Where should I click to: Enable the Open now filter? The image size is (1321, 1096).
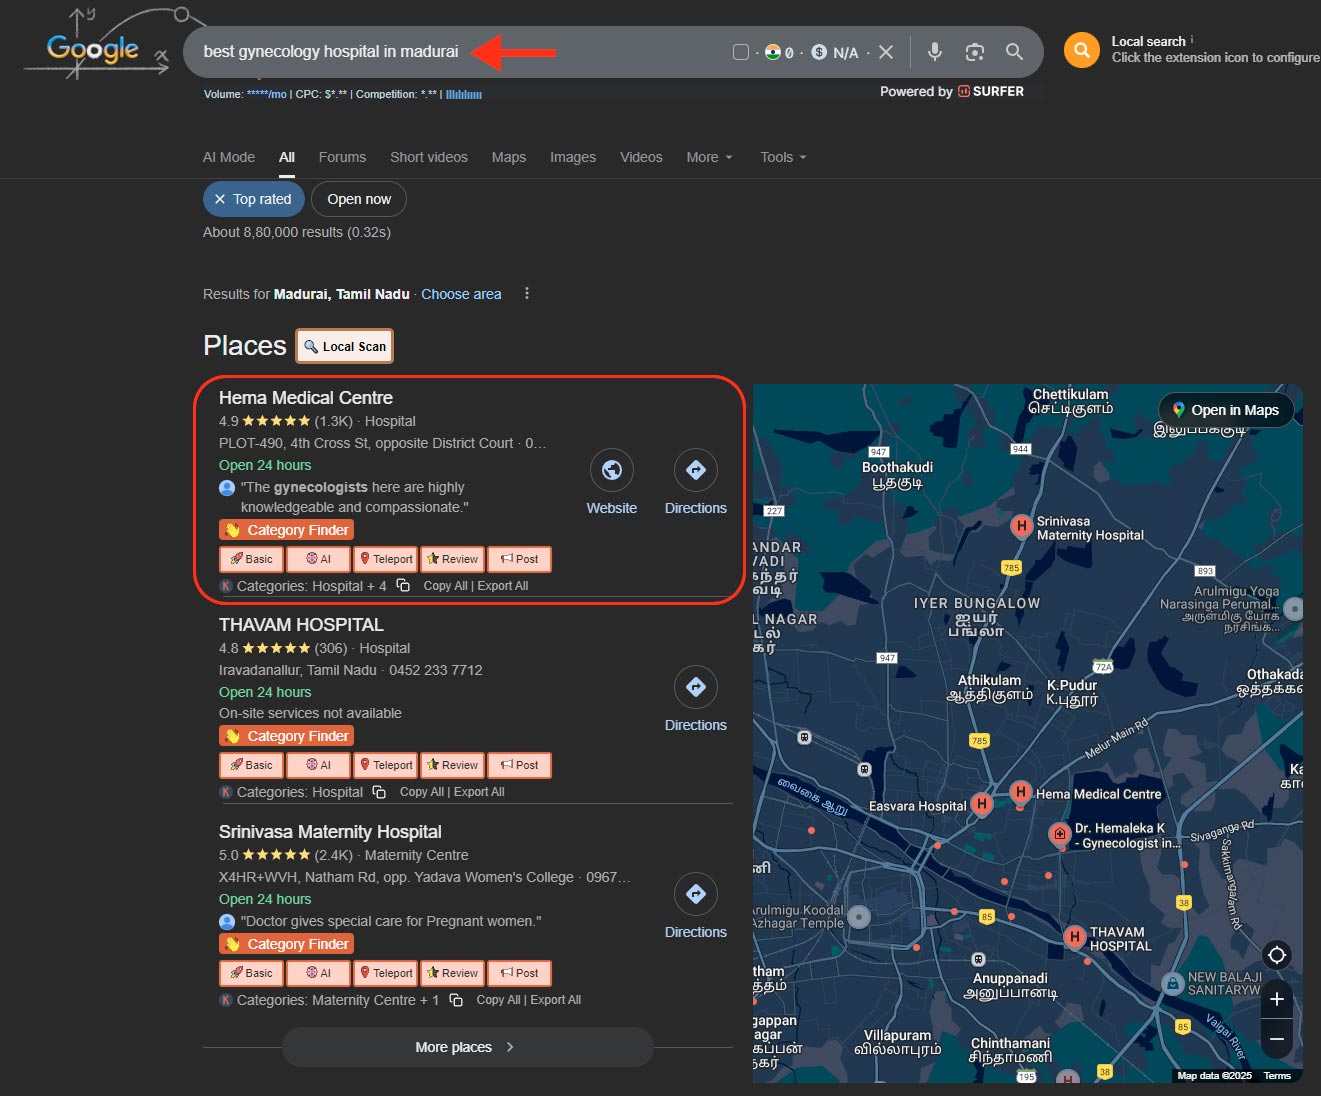[x=359, y=199]
